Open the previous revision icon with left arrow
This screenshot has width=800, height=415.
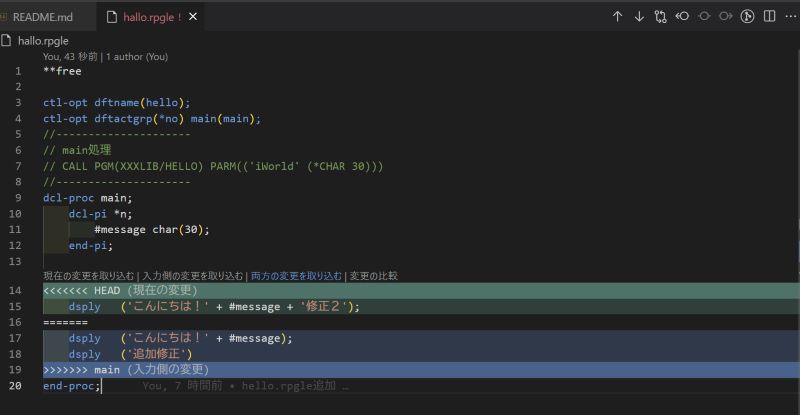click(682, 16)
